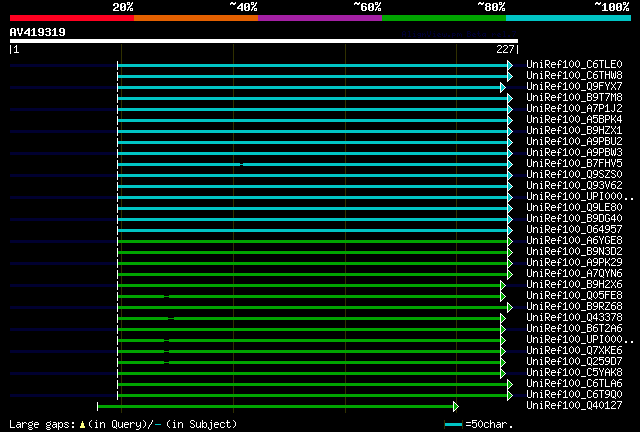
Task: Open hit UniRef100_B9T7M8
Action: pyautogui.click(x=574, y=98)
